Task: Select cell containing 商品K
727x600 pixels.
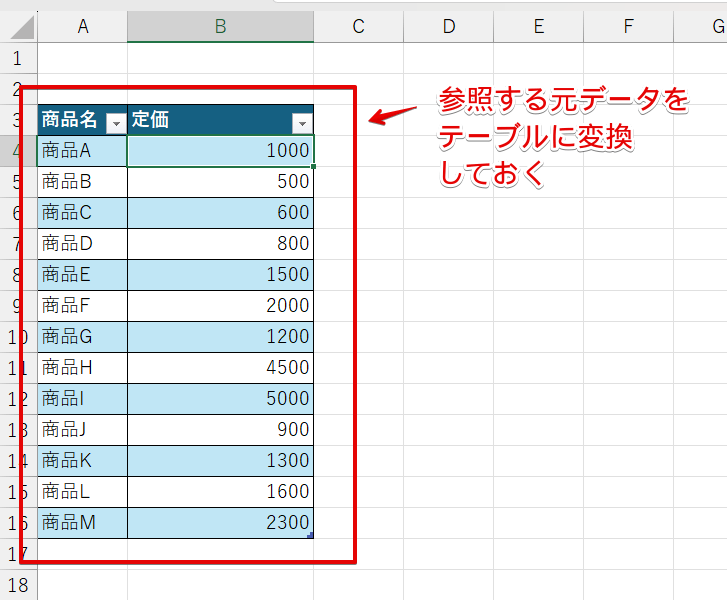Action: [x=83, y=461]
